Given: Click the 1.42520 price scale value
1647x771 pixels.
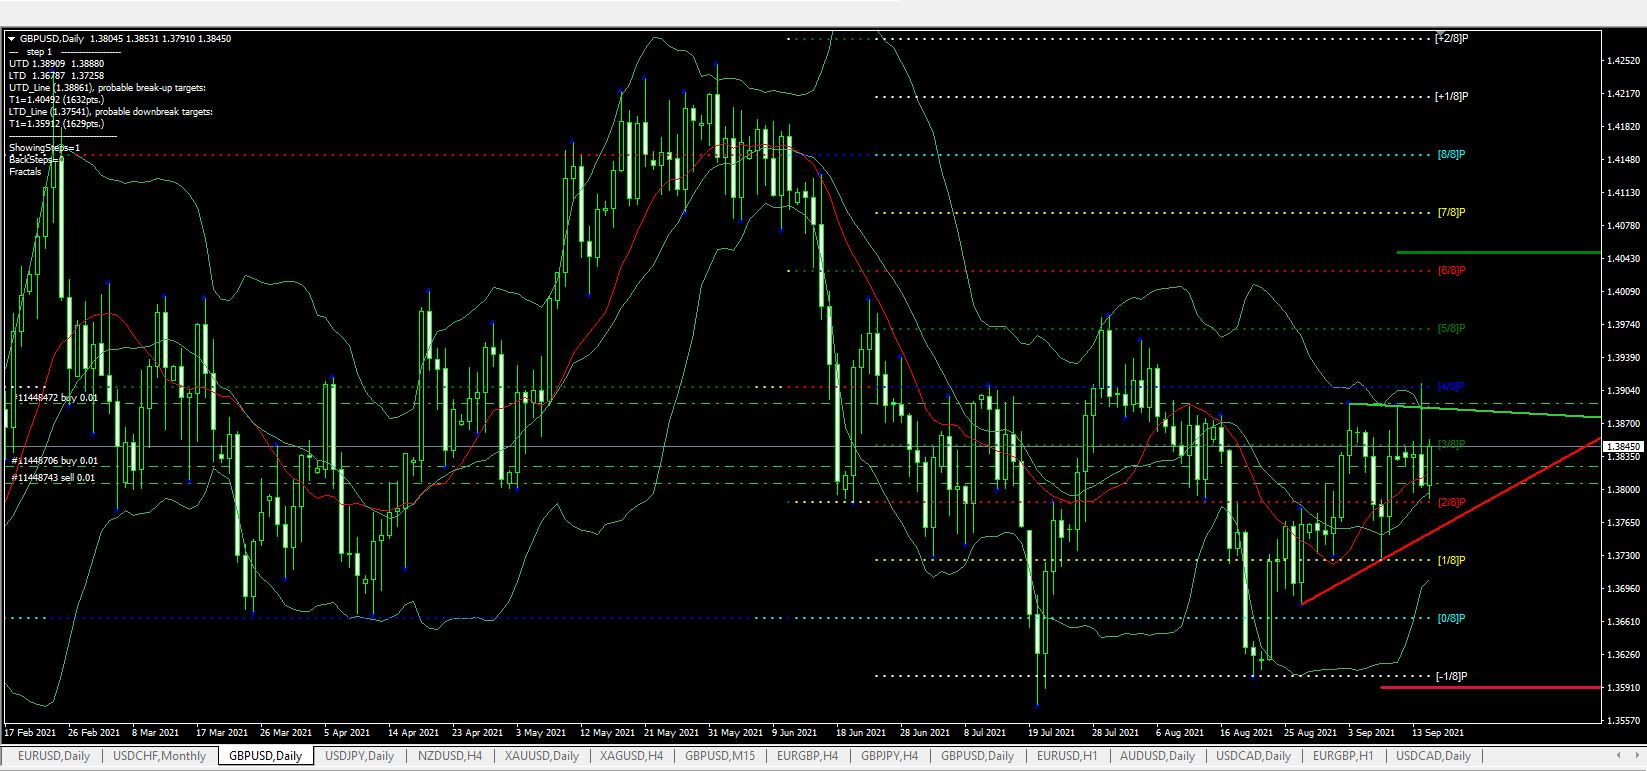Looking at the screenshot, I should pos(1621,62).
